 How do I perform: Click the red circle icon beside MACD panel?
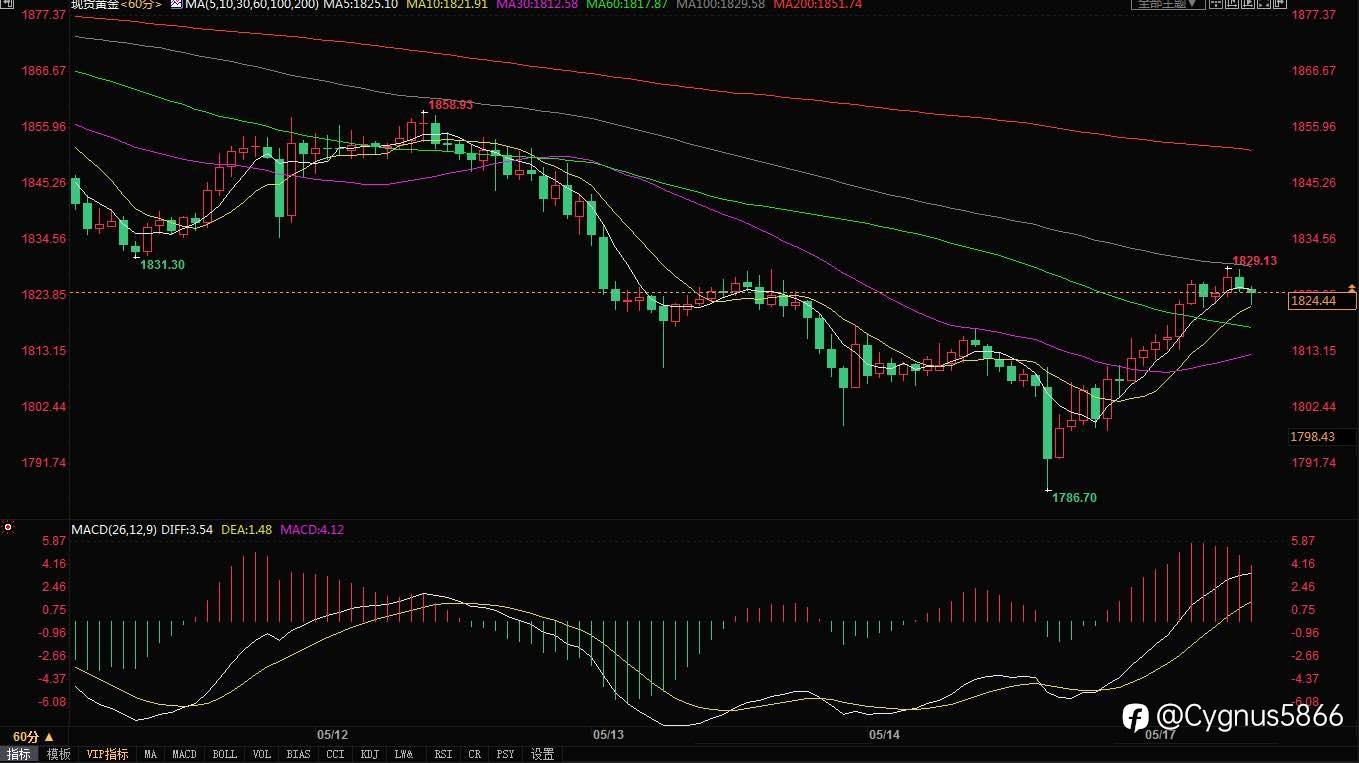click(8, 527)
